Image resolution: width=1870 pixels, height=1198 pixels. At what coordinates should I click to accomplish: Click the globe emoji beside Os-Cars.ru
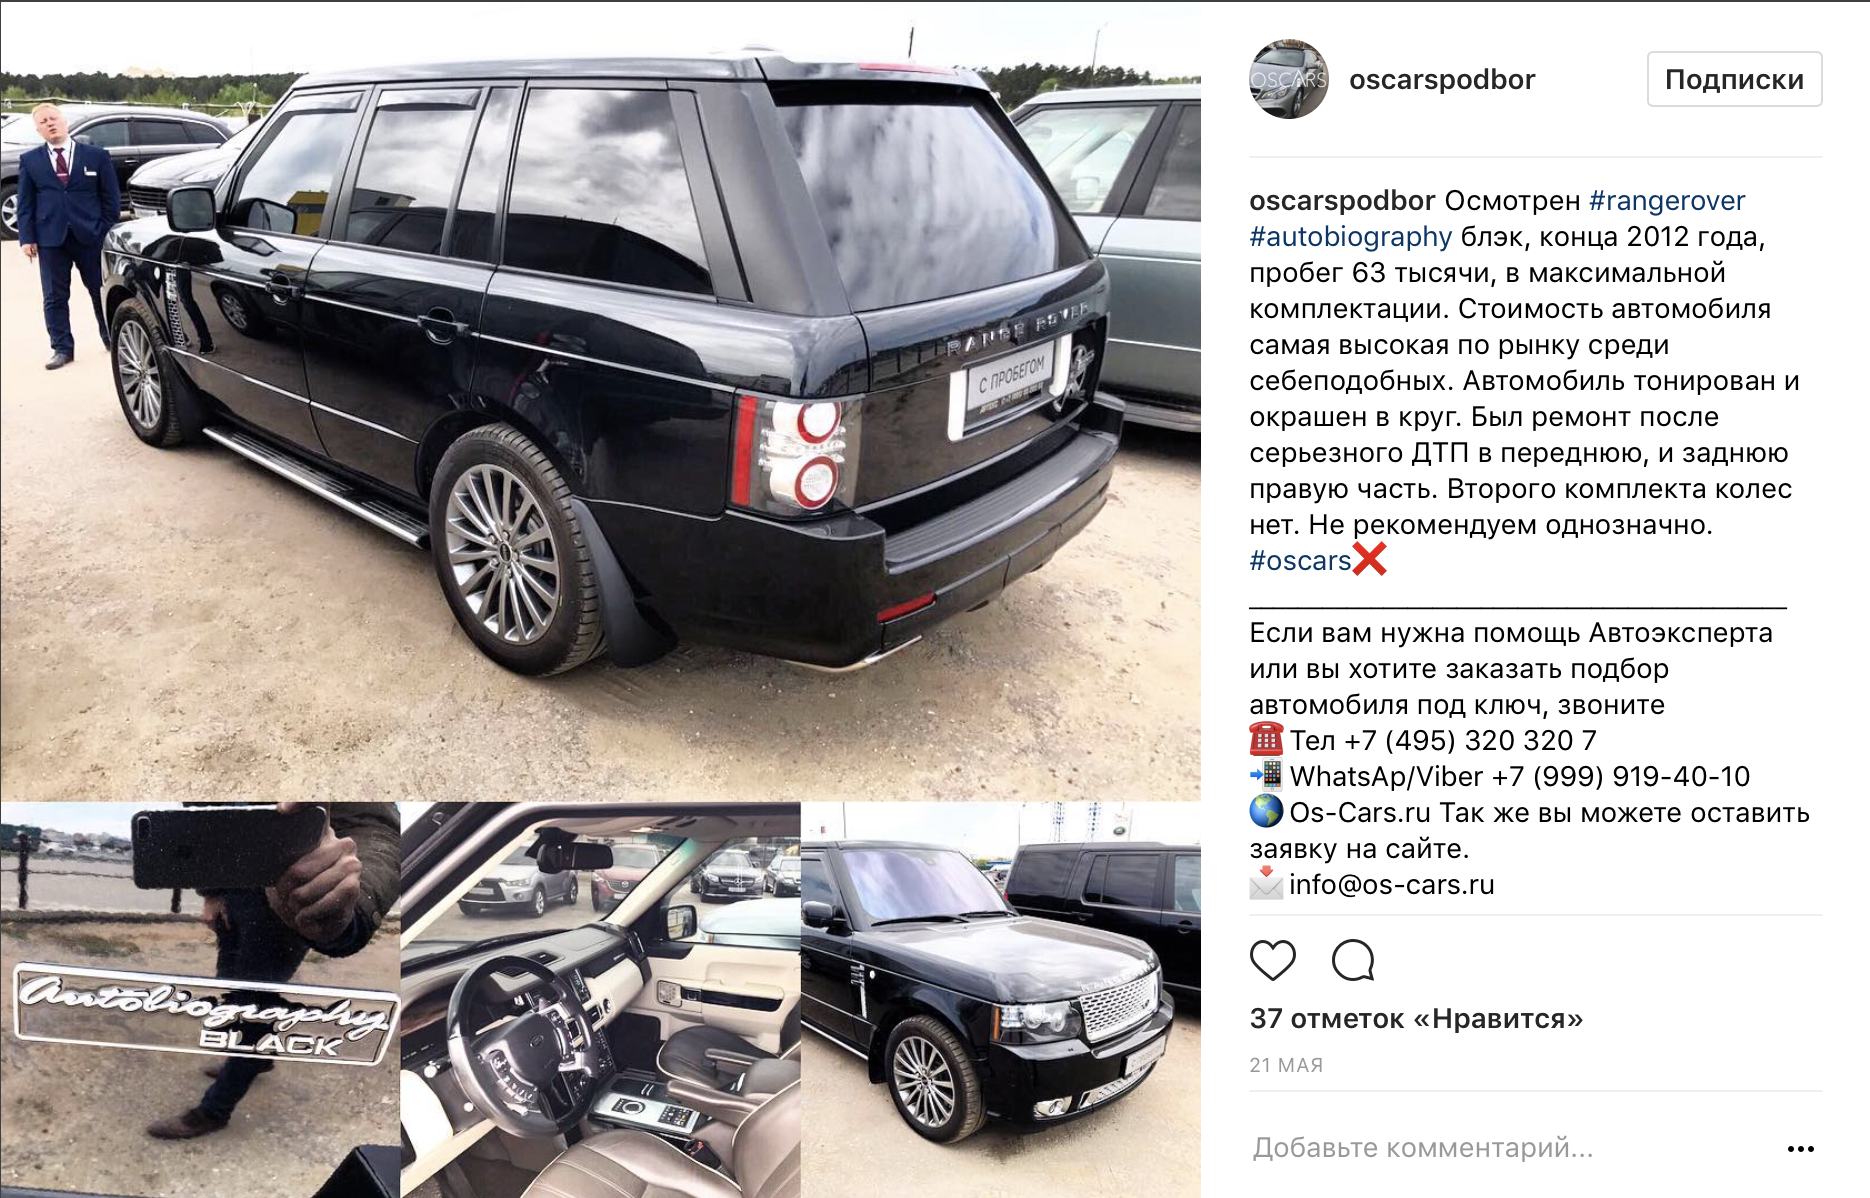(1266, 812)
